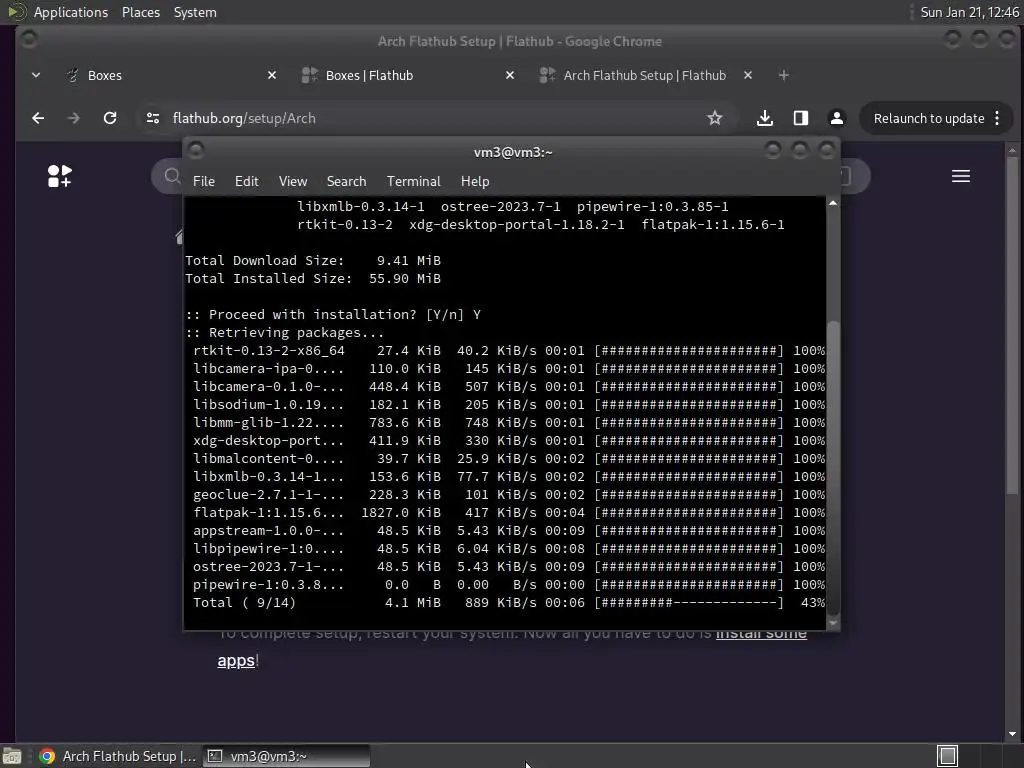
Task: Click the page scrollbar down arrow
Action: tap(1012, 734)
